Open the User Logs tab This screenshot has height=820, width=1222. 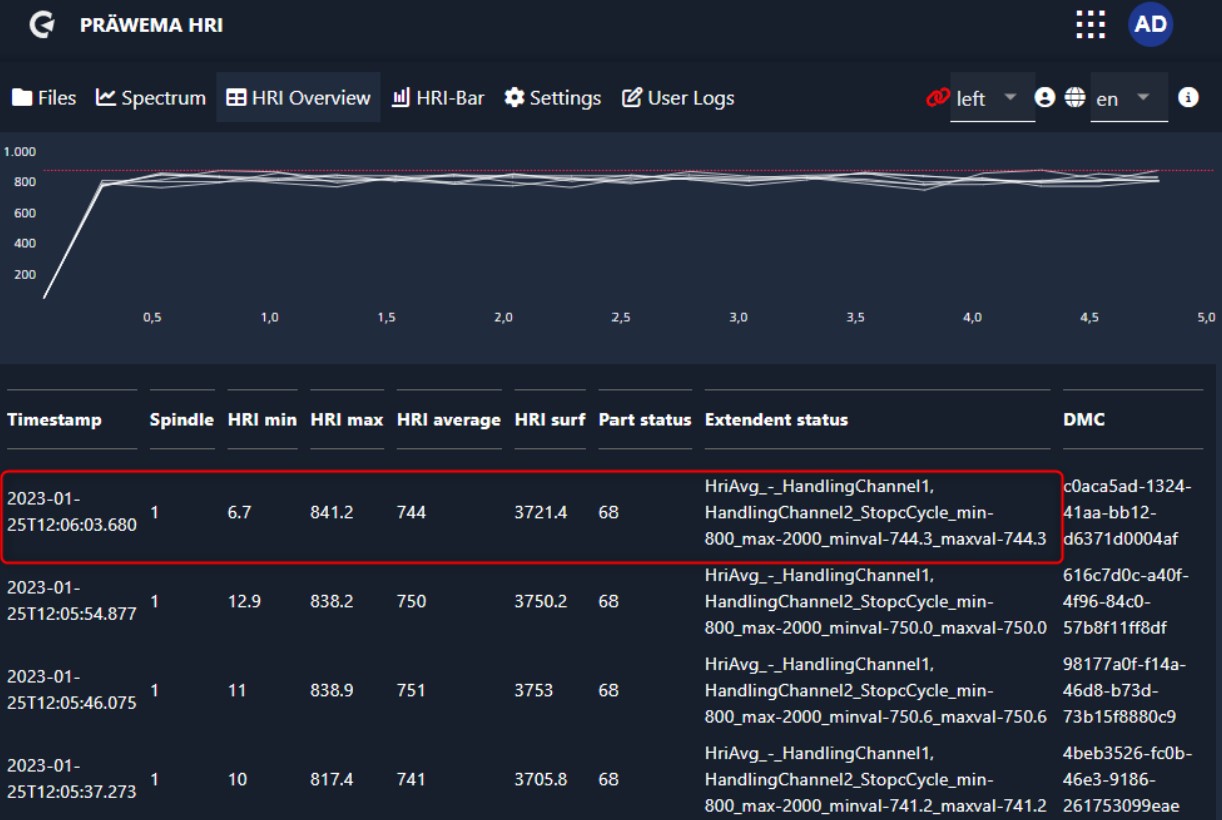(x=678, y=98)
